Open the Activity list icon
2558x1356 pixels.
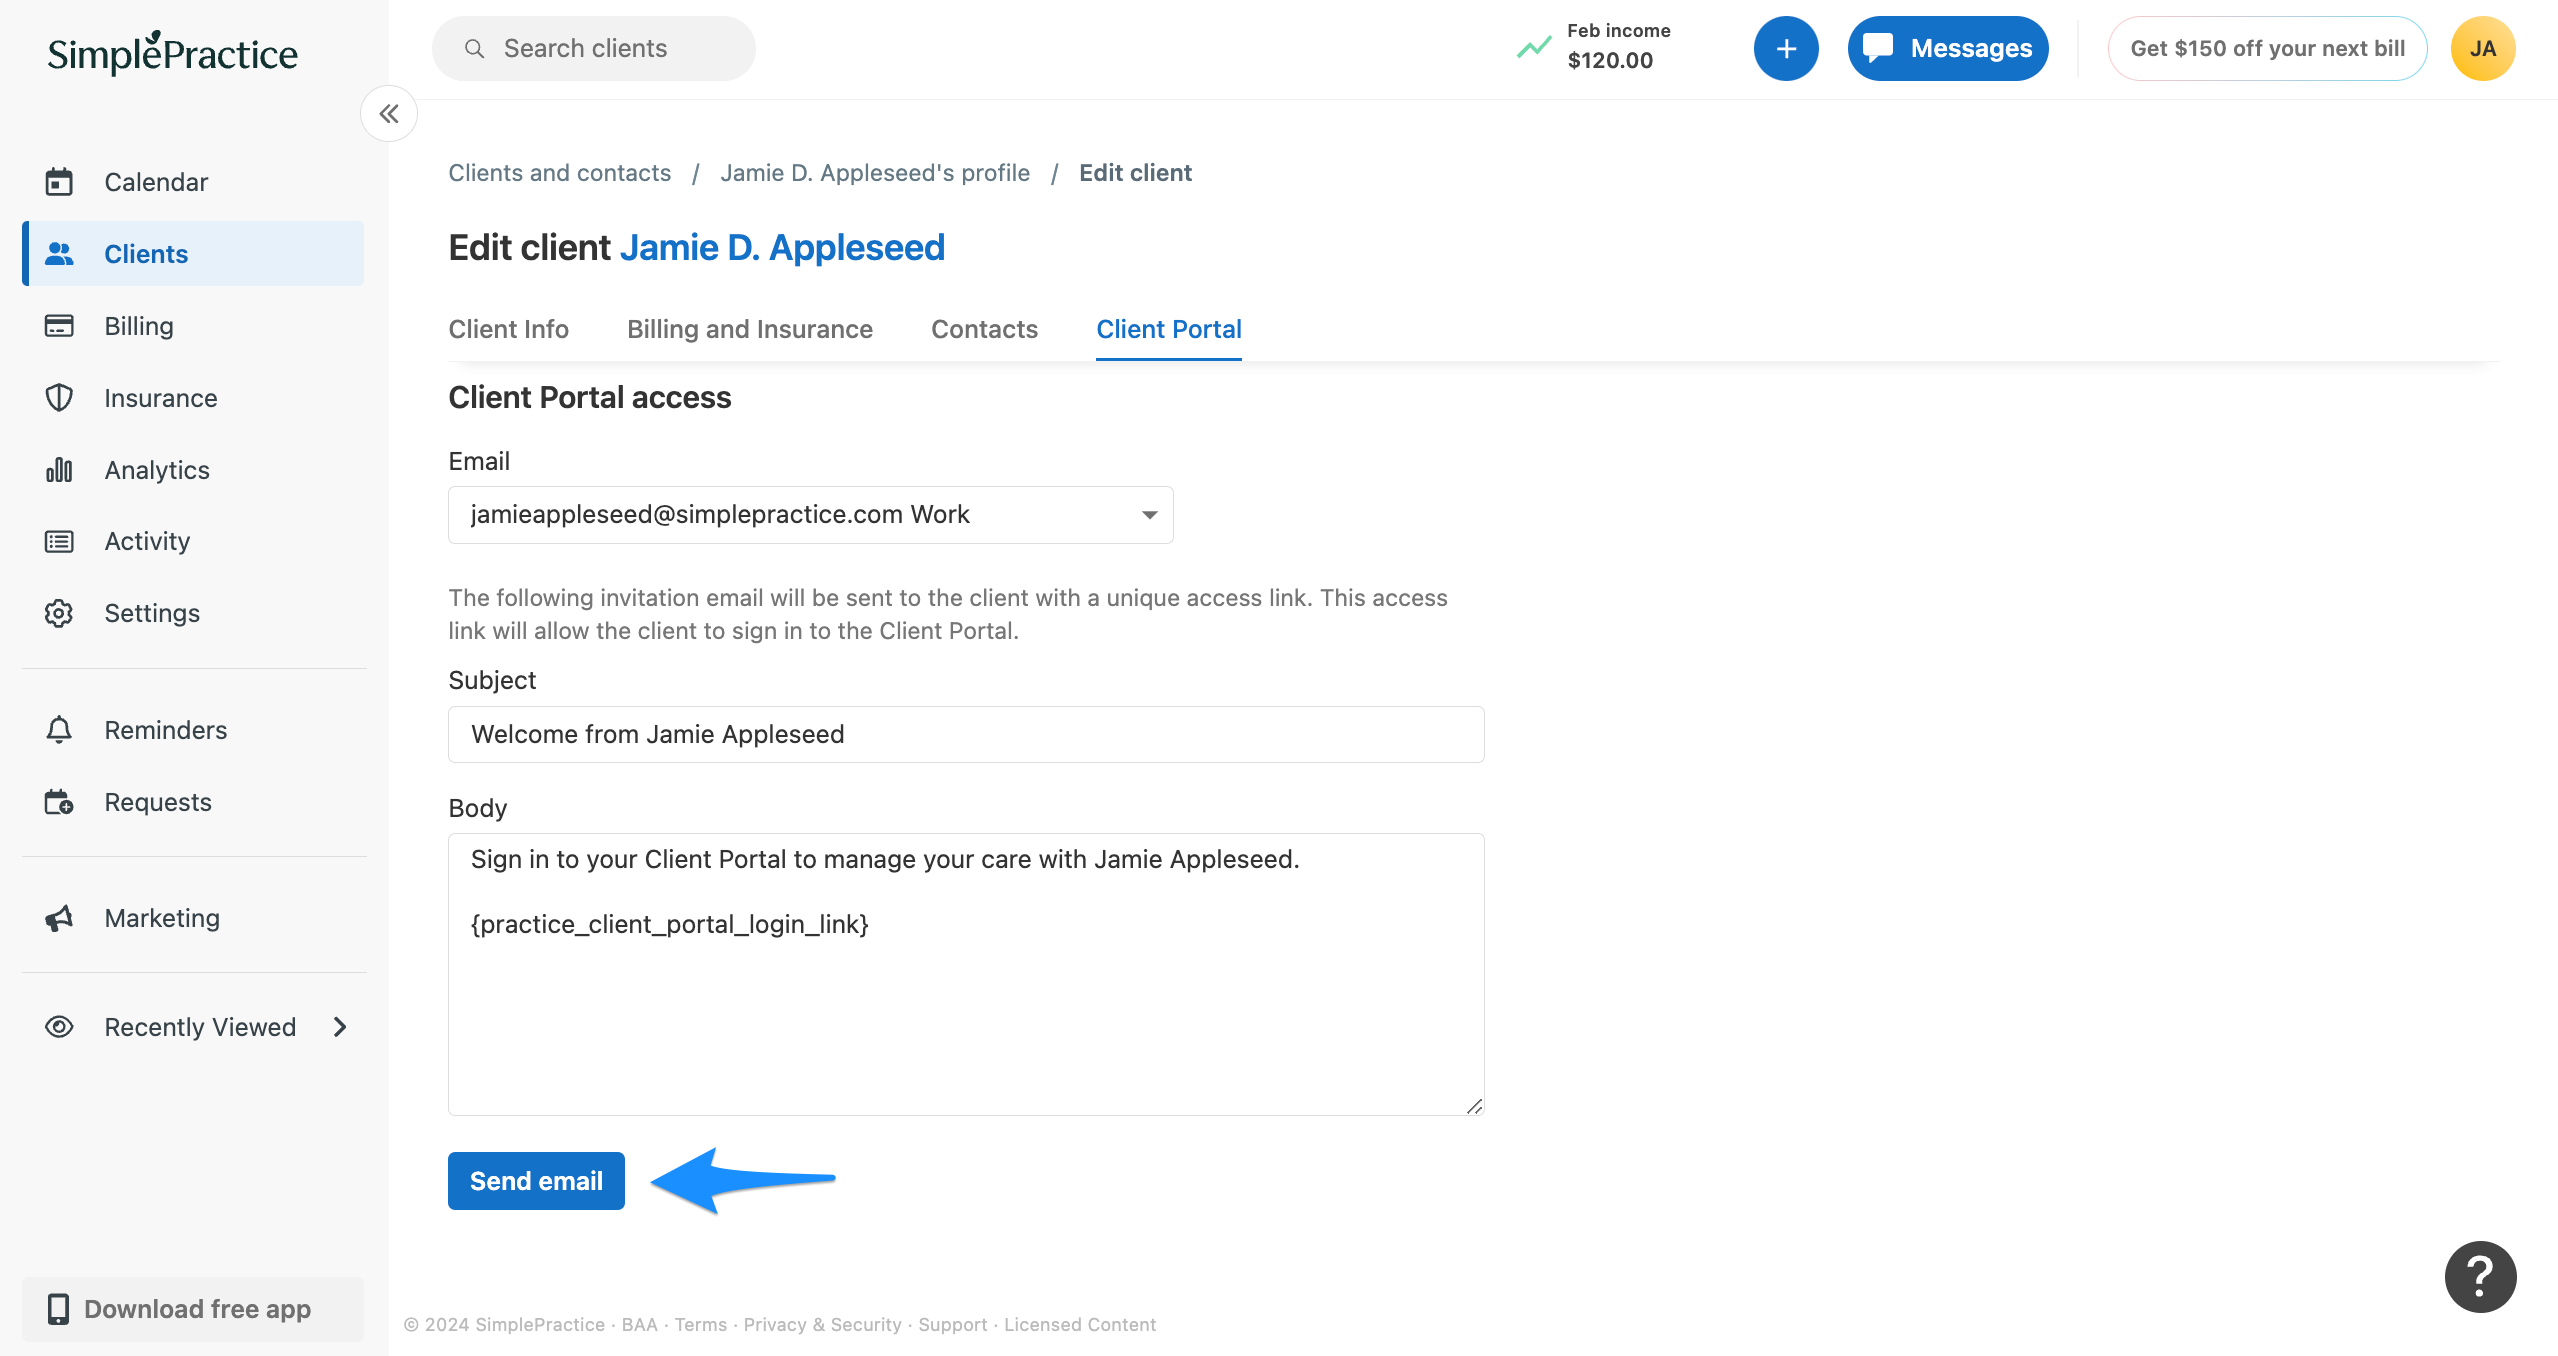point(59,541)
